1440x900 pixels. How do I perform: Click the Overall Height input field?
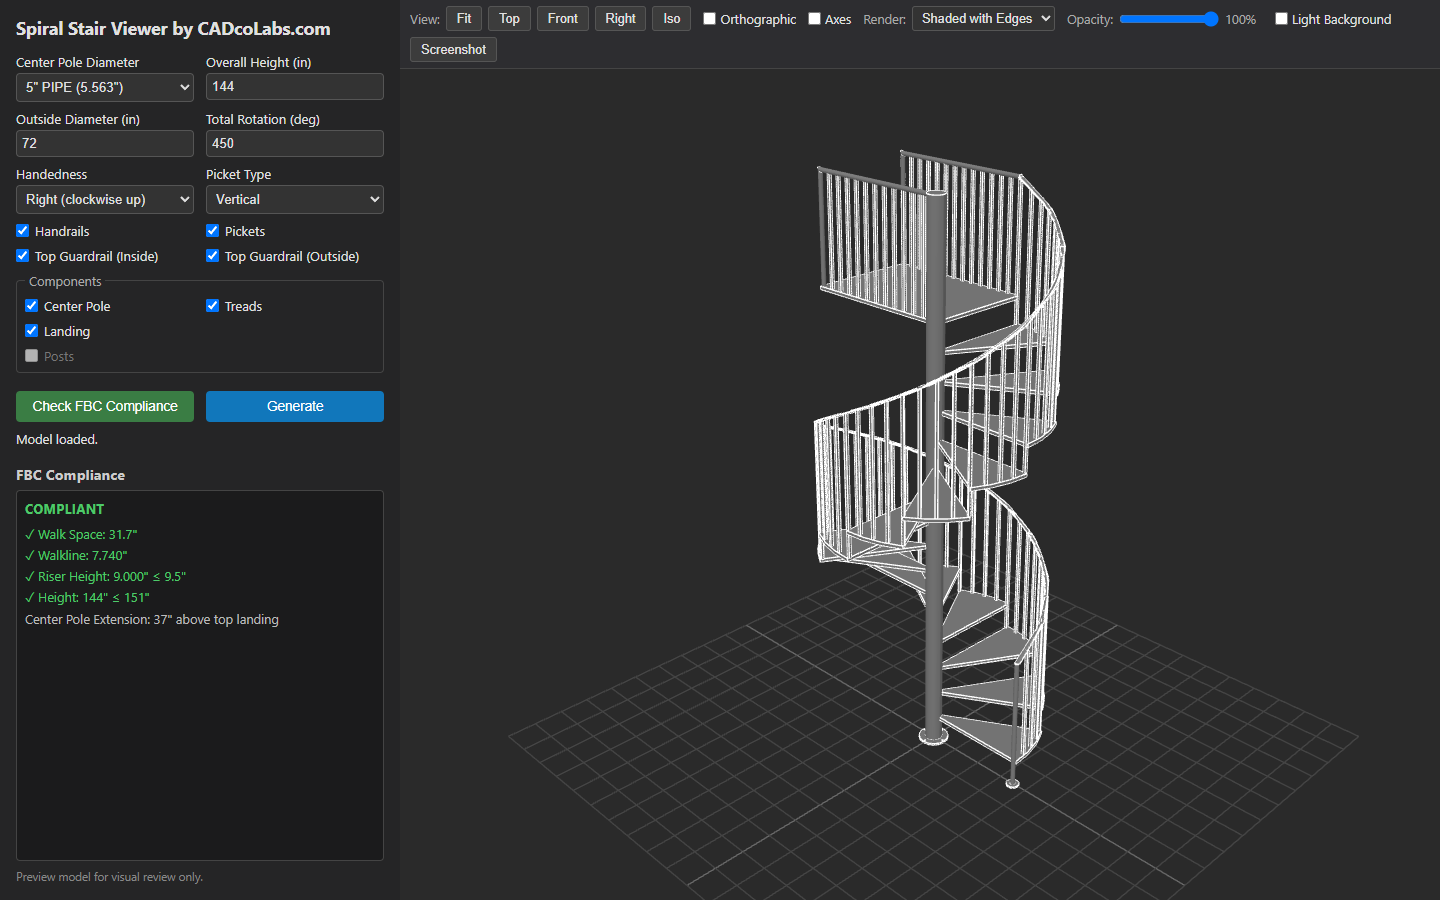click(295, 87)
